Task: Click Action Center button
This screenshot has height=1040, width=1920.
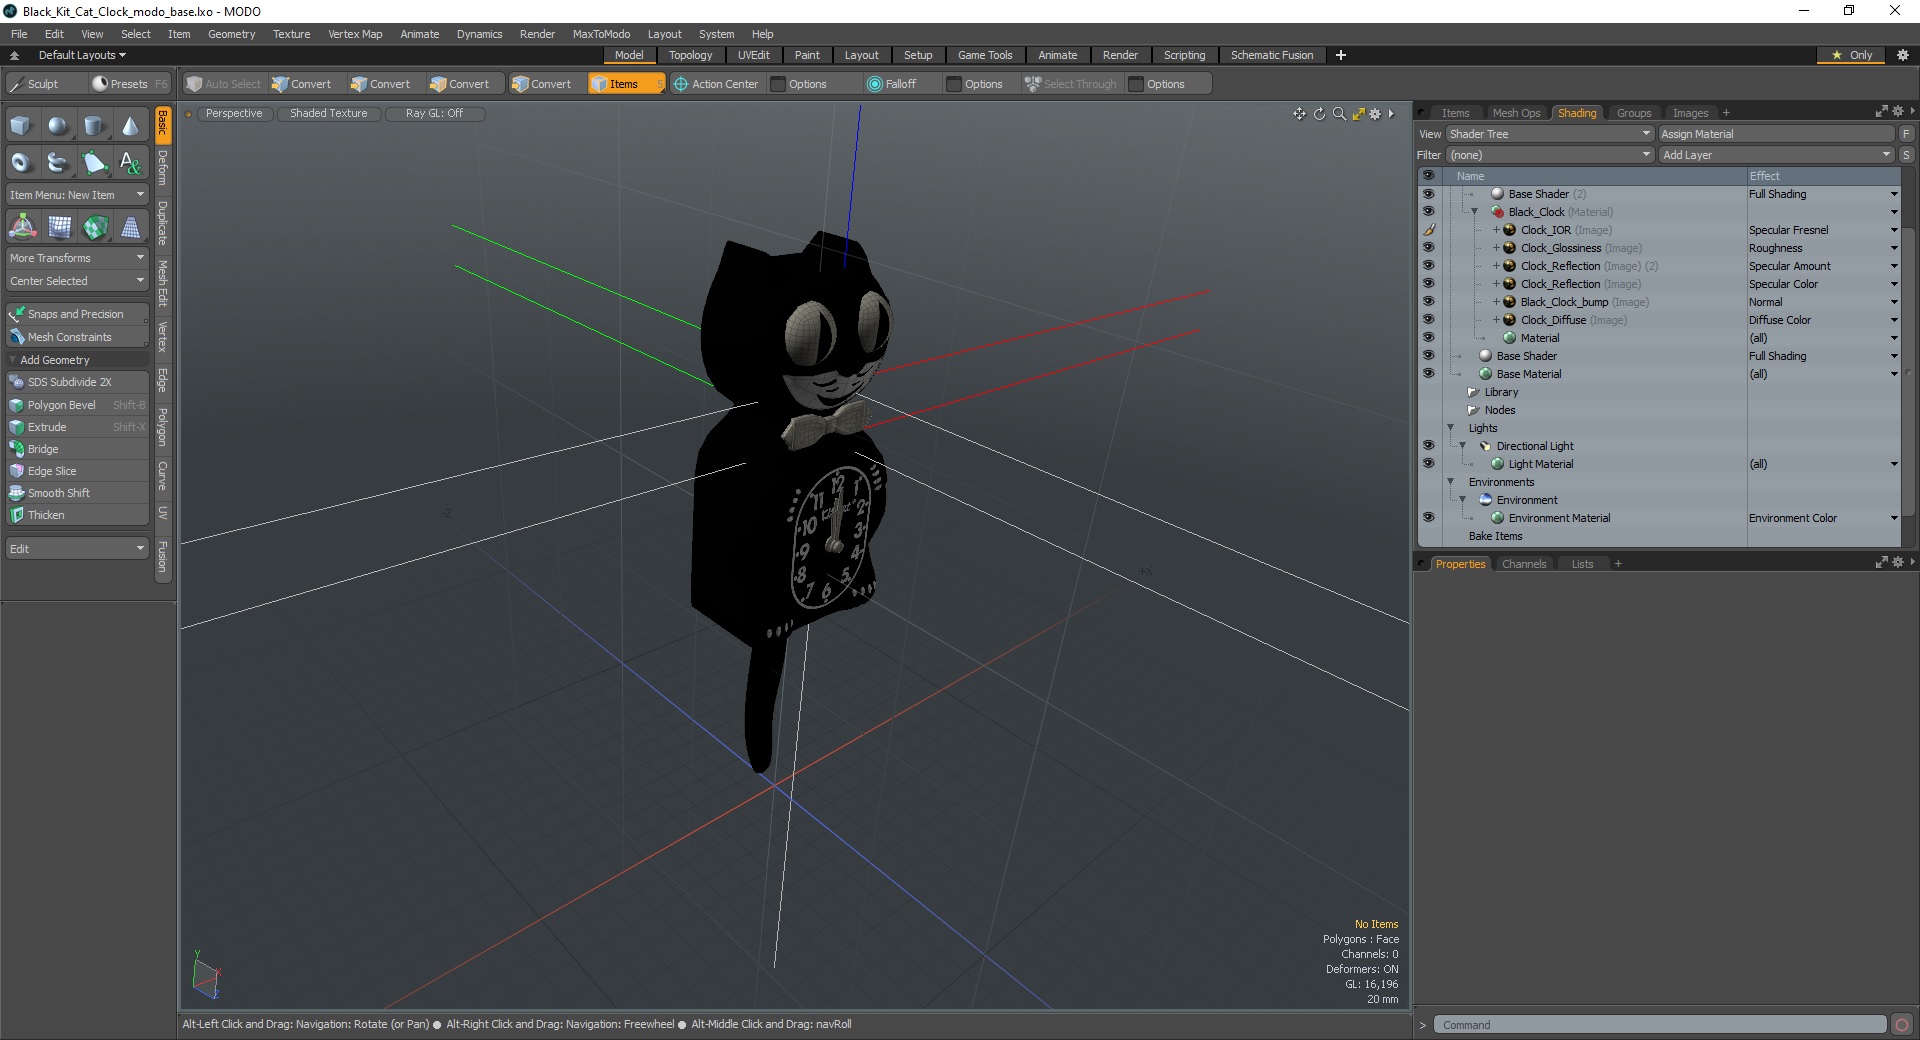Action: [x=716, y=84]
